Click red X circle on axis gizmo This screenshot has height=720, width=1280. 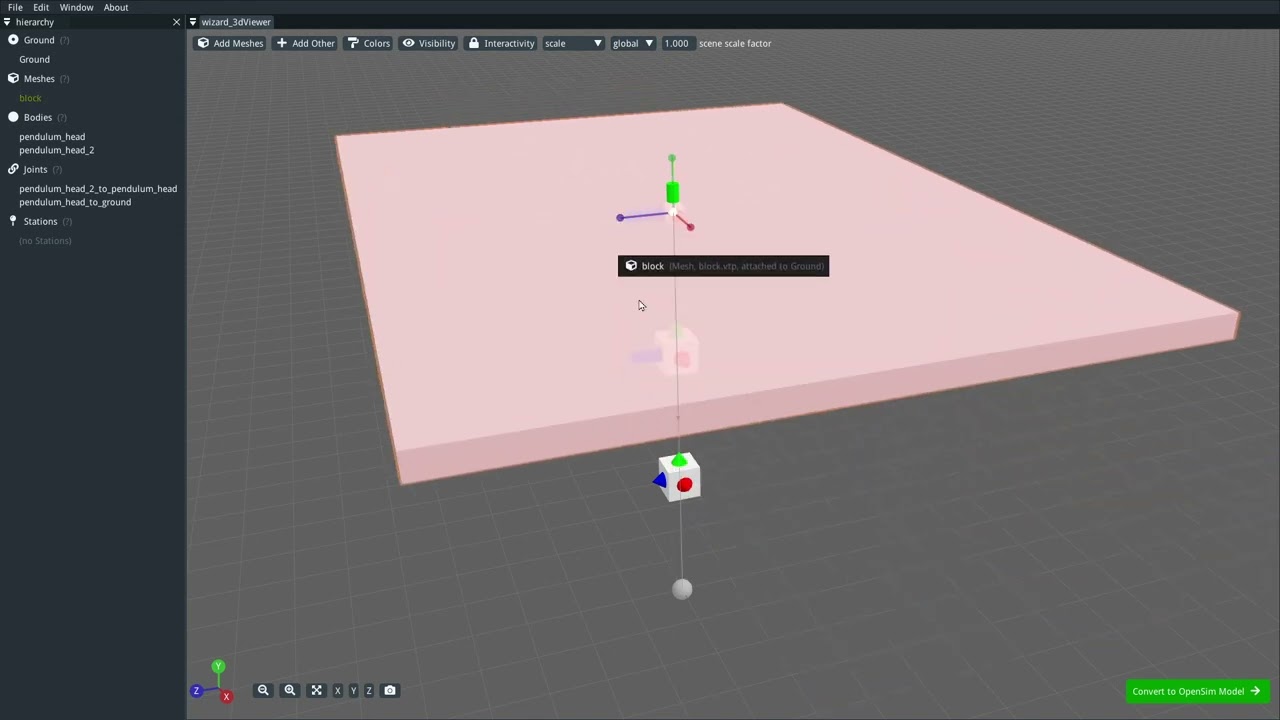coord(226,696)
